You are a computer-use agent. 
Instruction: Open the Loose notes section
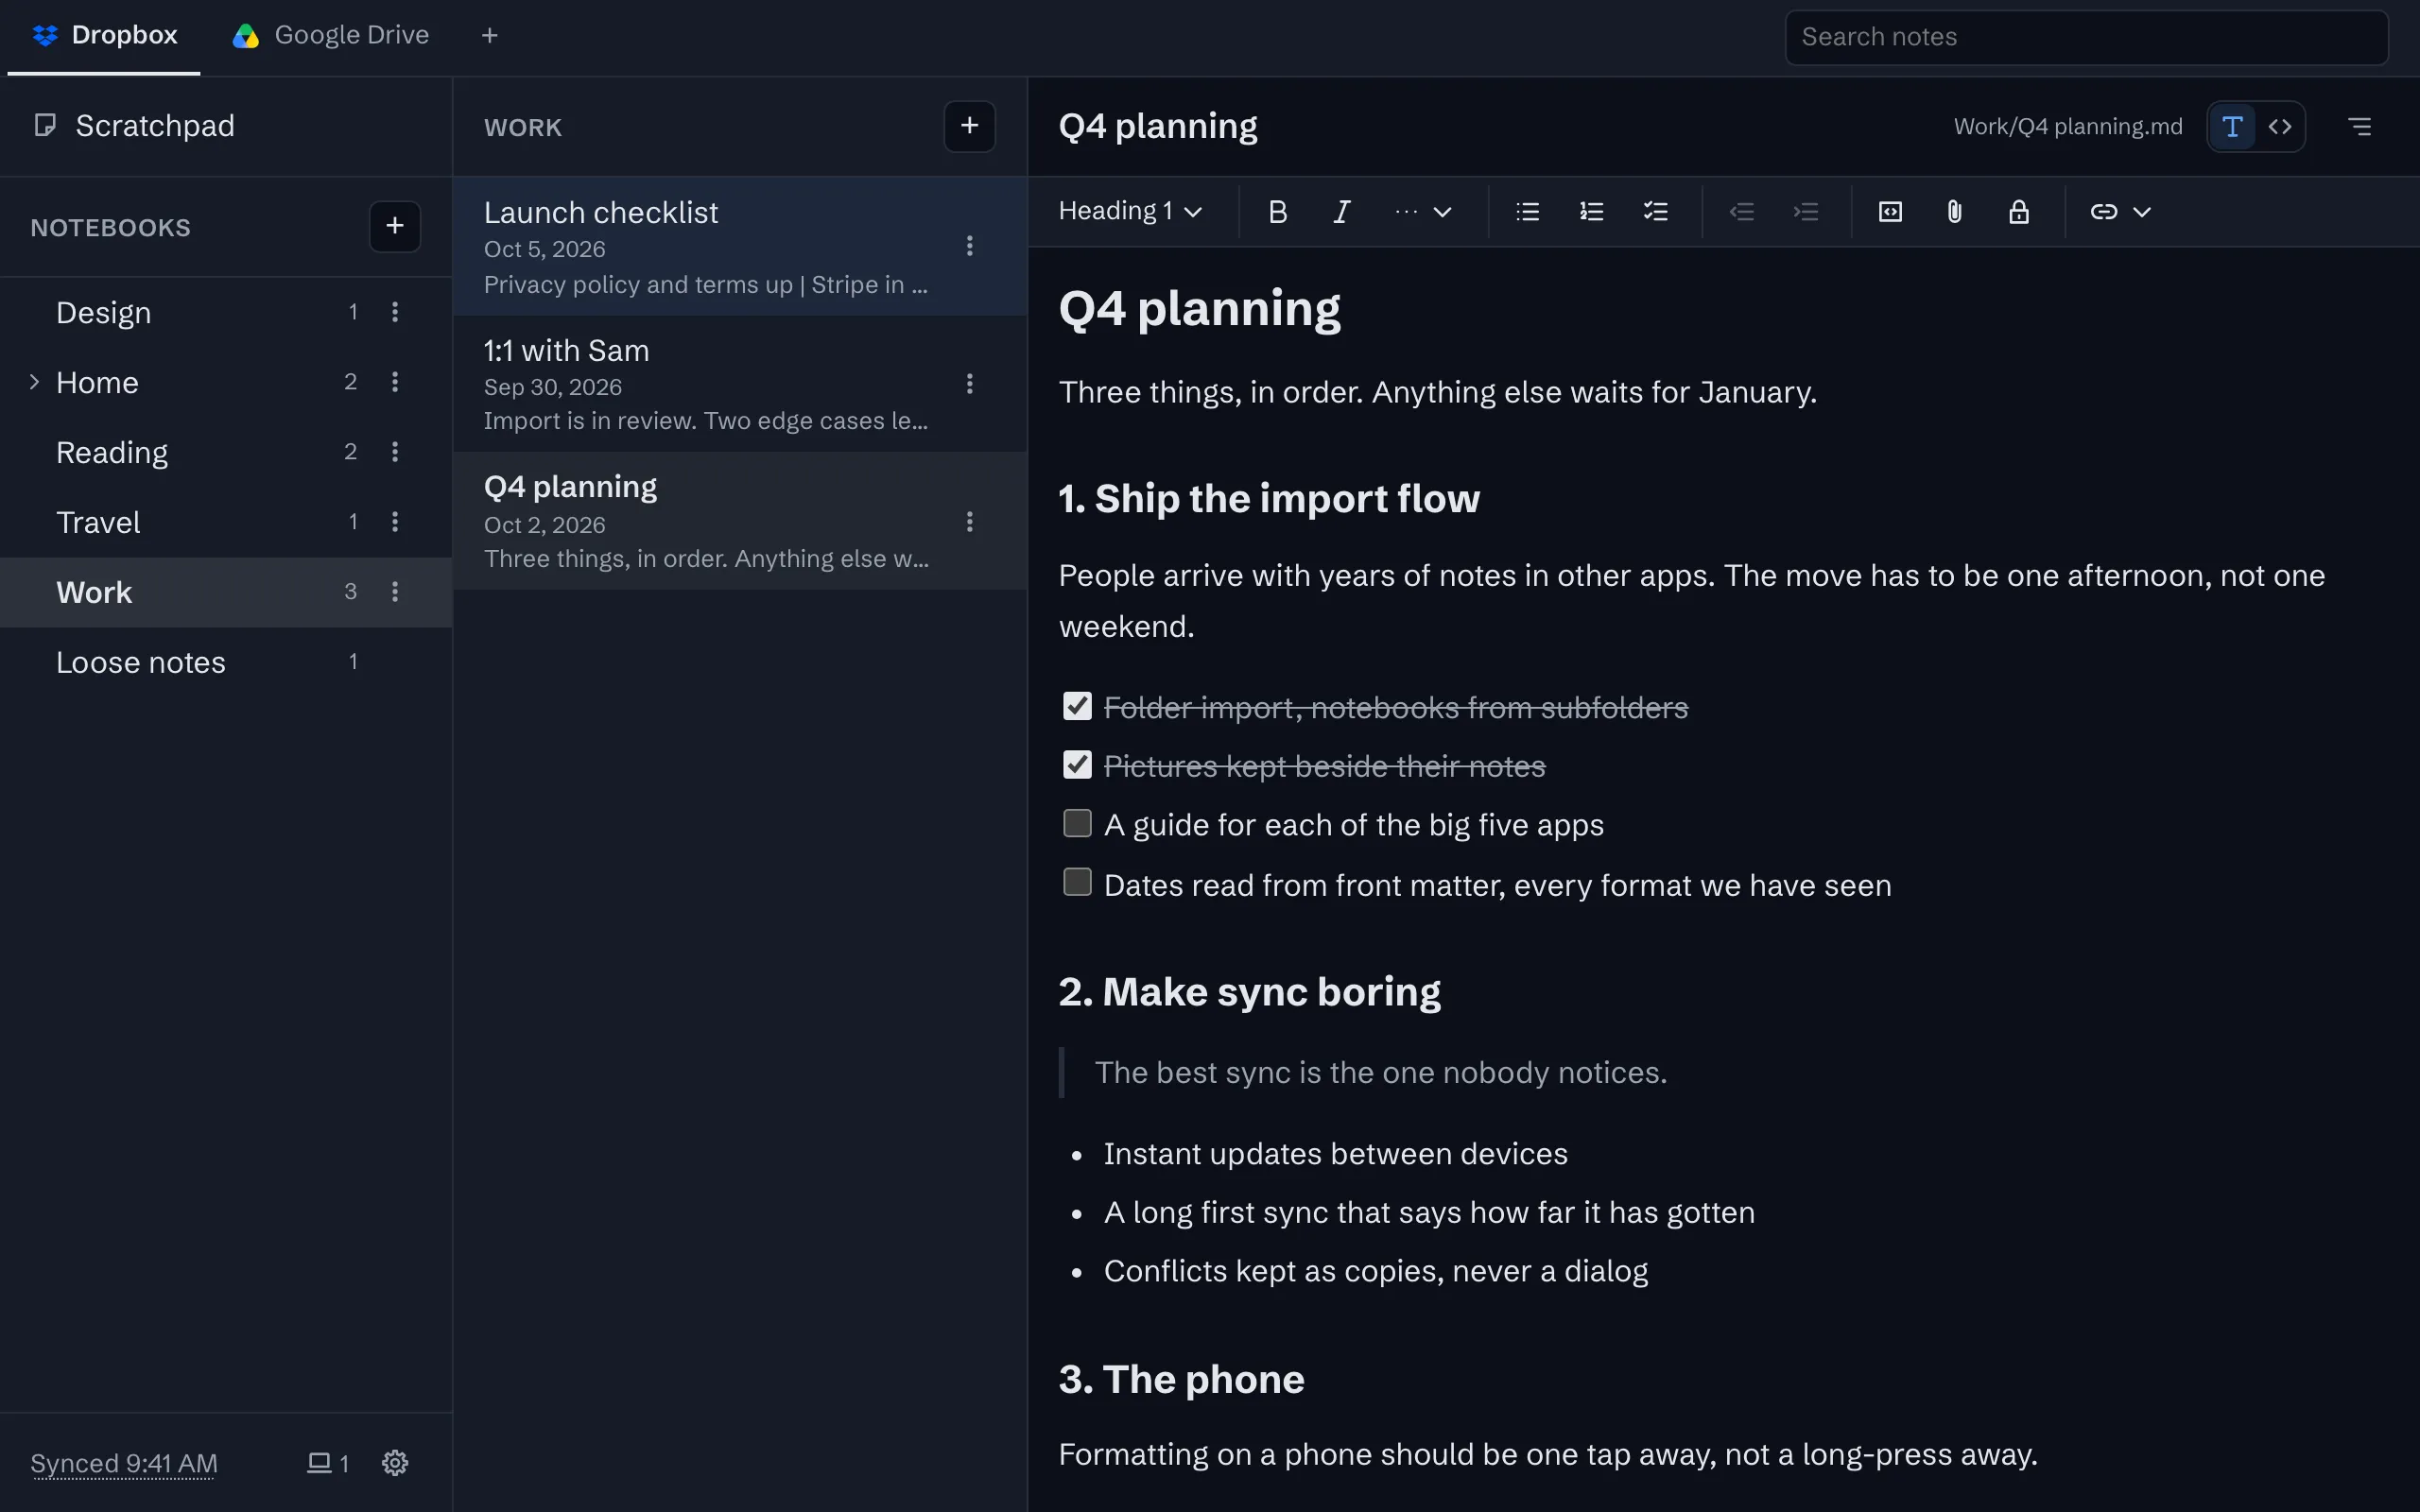click(x=226, y=662)
